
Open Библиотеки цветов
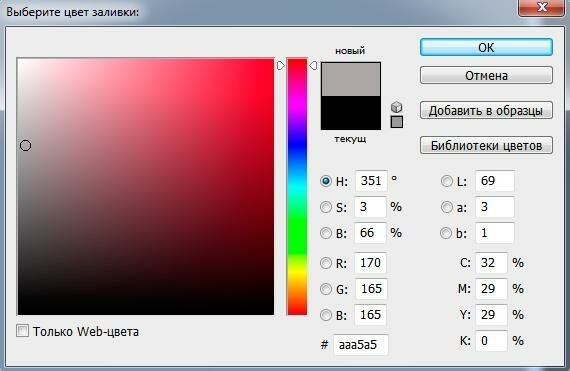click(x=486, y=145)
